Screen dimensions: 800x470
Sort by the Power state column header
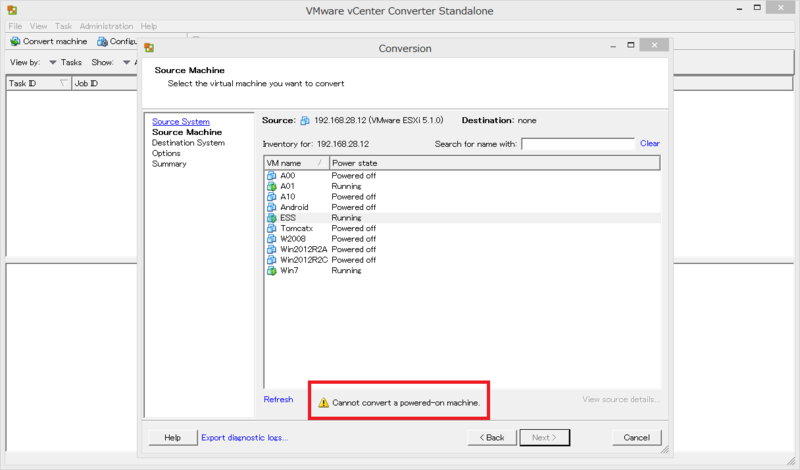(494, 163)
